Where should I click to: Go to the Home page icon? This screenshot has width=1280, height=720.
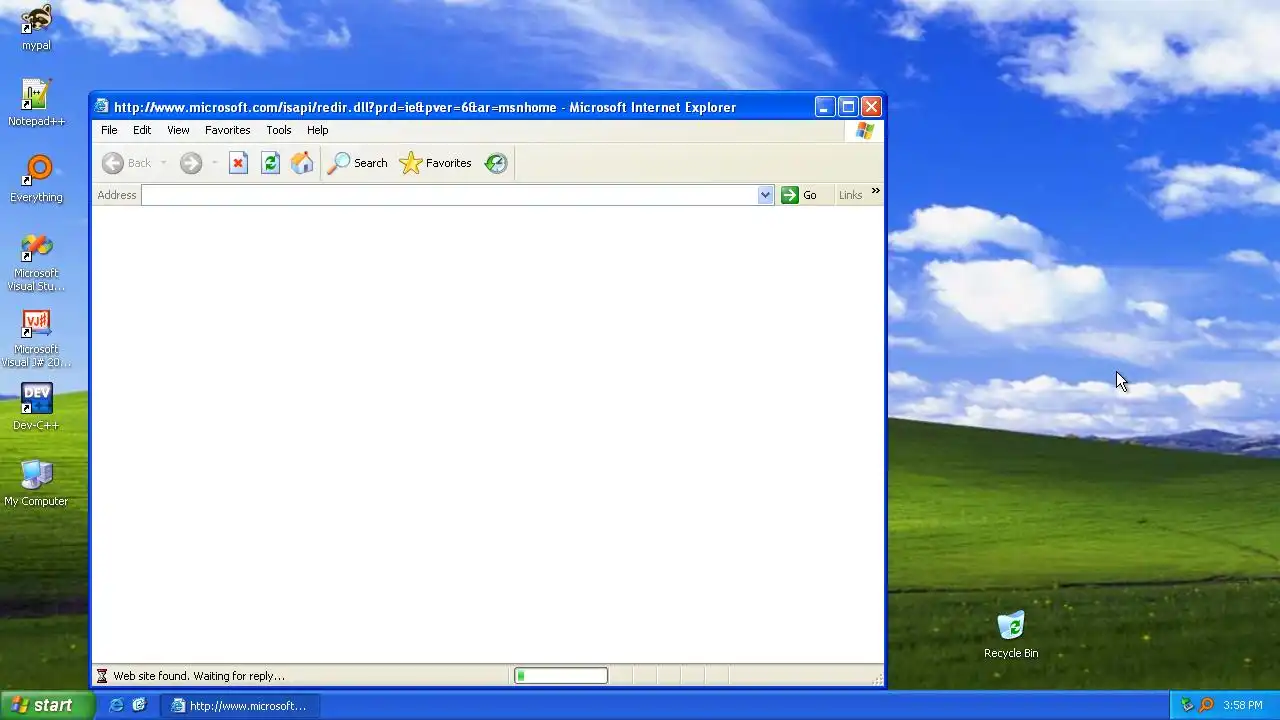302,163
